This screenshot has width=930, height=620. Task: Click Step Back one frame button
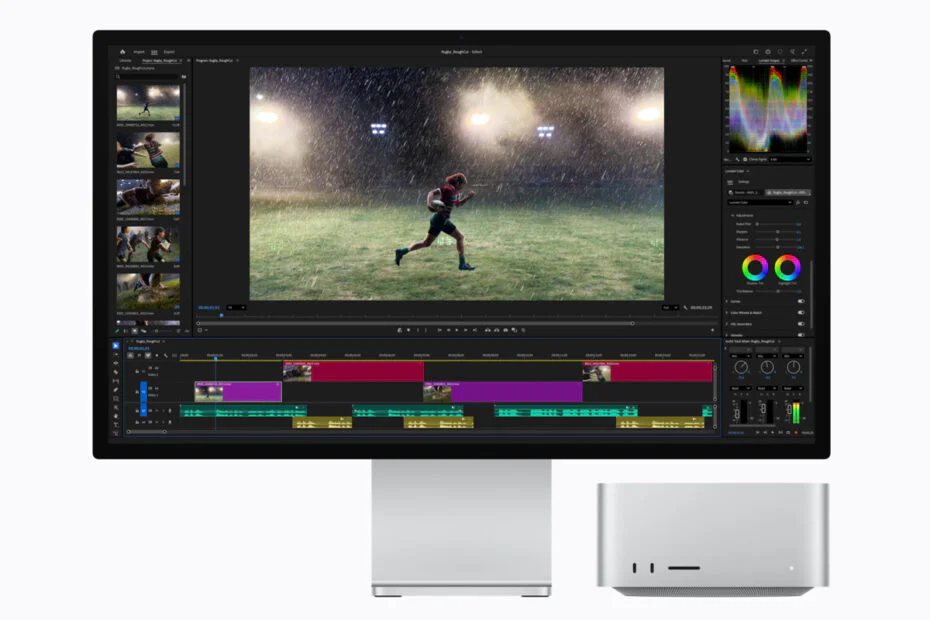point(448,330)
